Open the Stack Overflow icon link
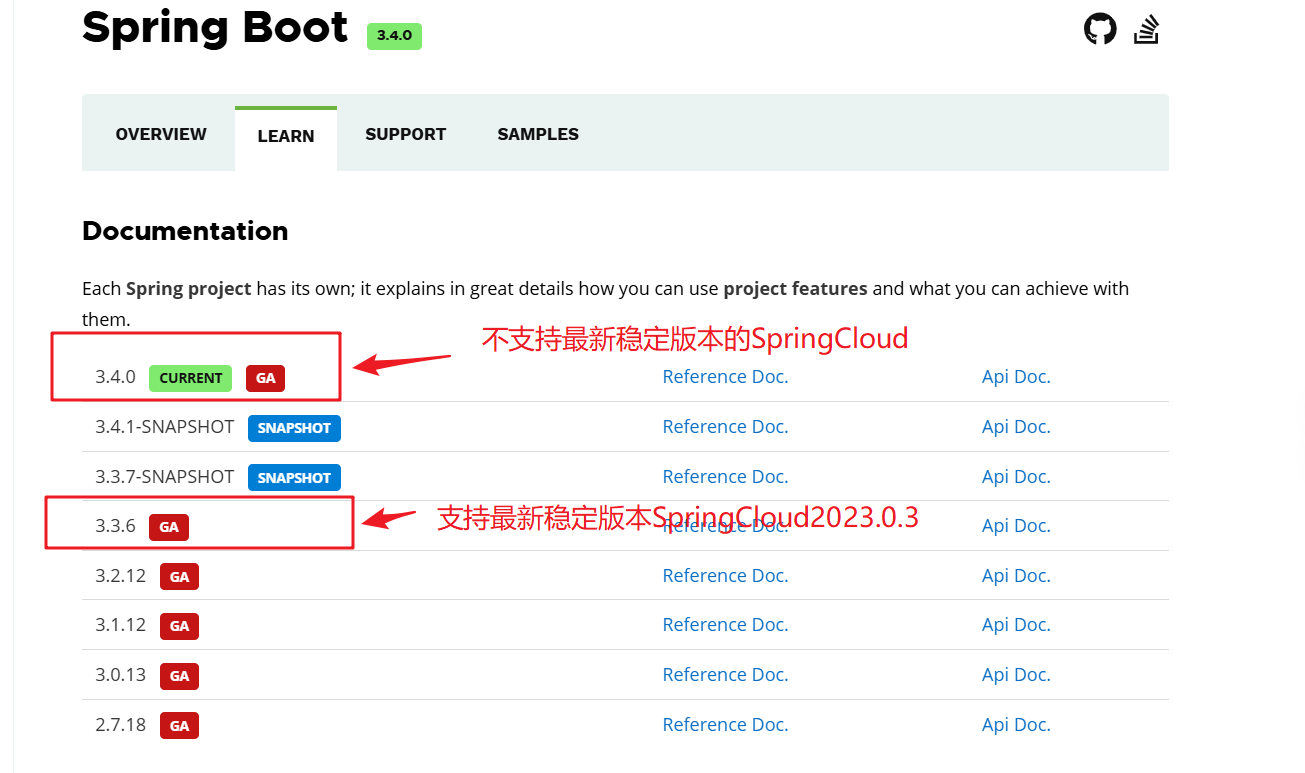The width and height of the screenshot is (1305, 773). (1146, 29)
